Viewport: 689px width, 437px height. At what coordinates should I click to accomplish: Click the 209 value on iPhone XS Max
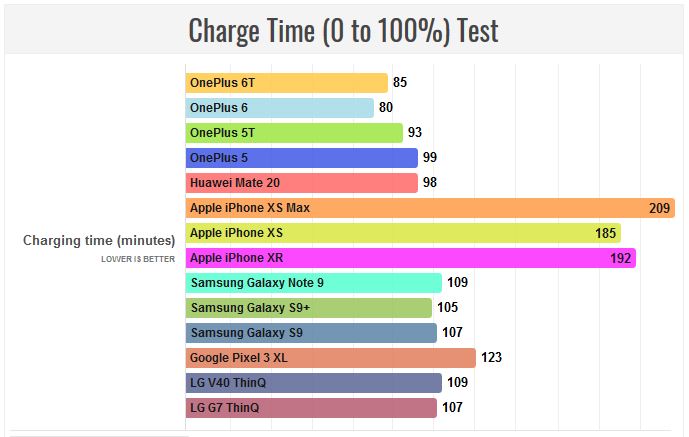pos(659,208)
